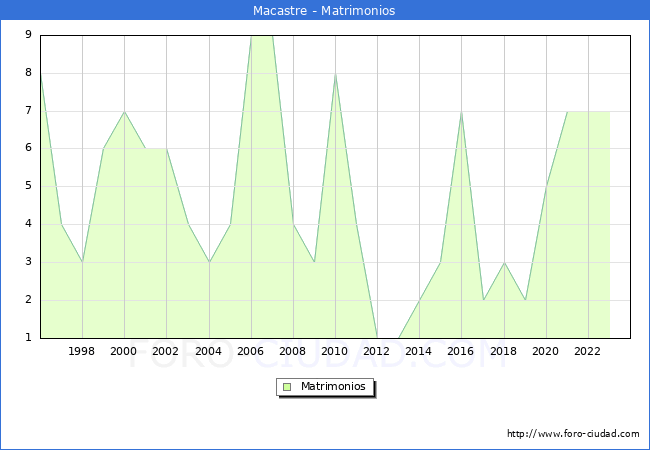Click the 1998 label on x-axis
The image size is (650, 450).
coord(82,351)
